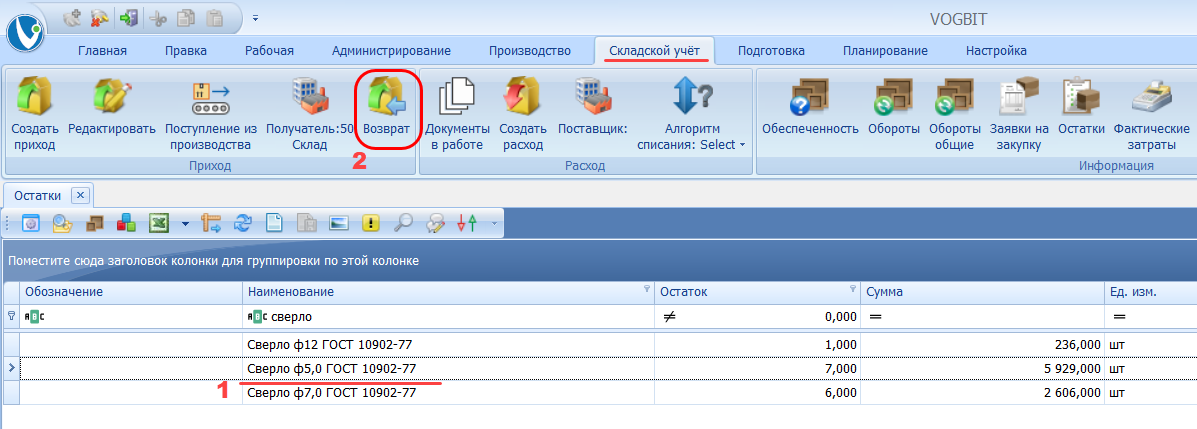Switch to the Производство tab
The height and width of the screenshot is (429, 1197).
530,51
